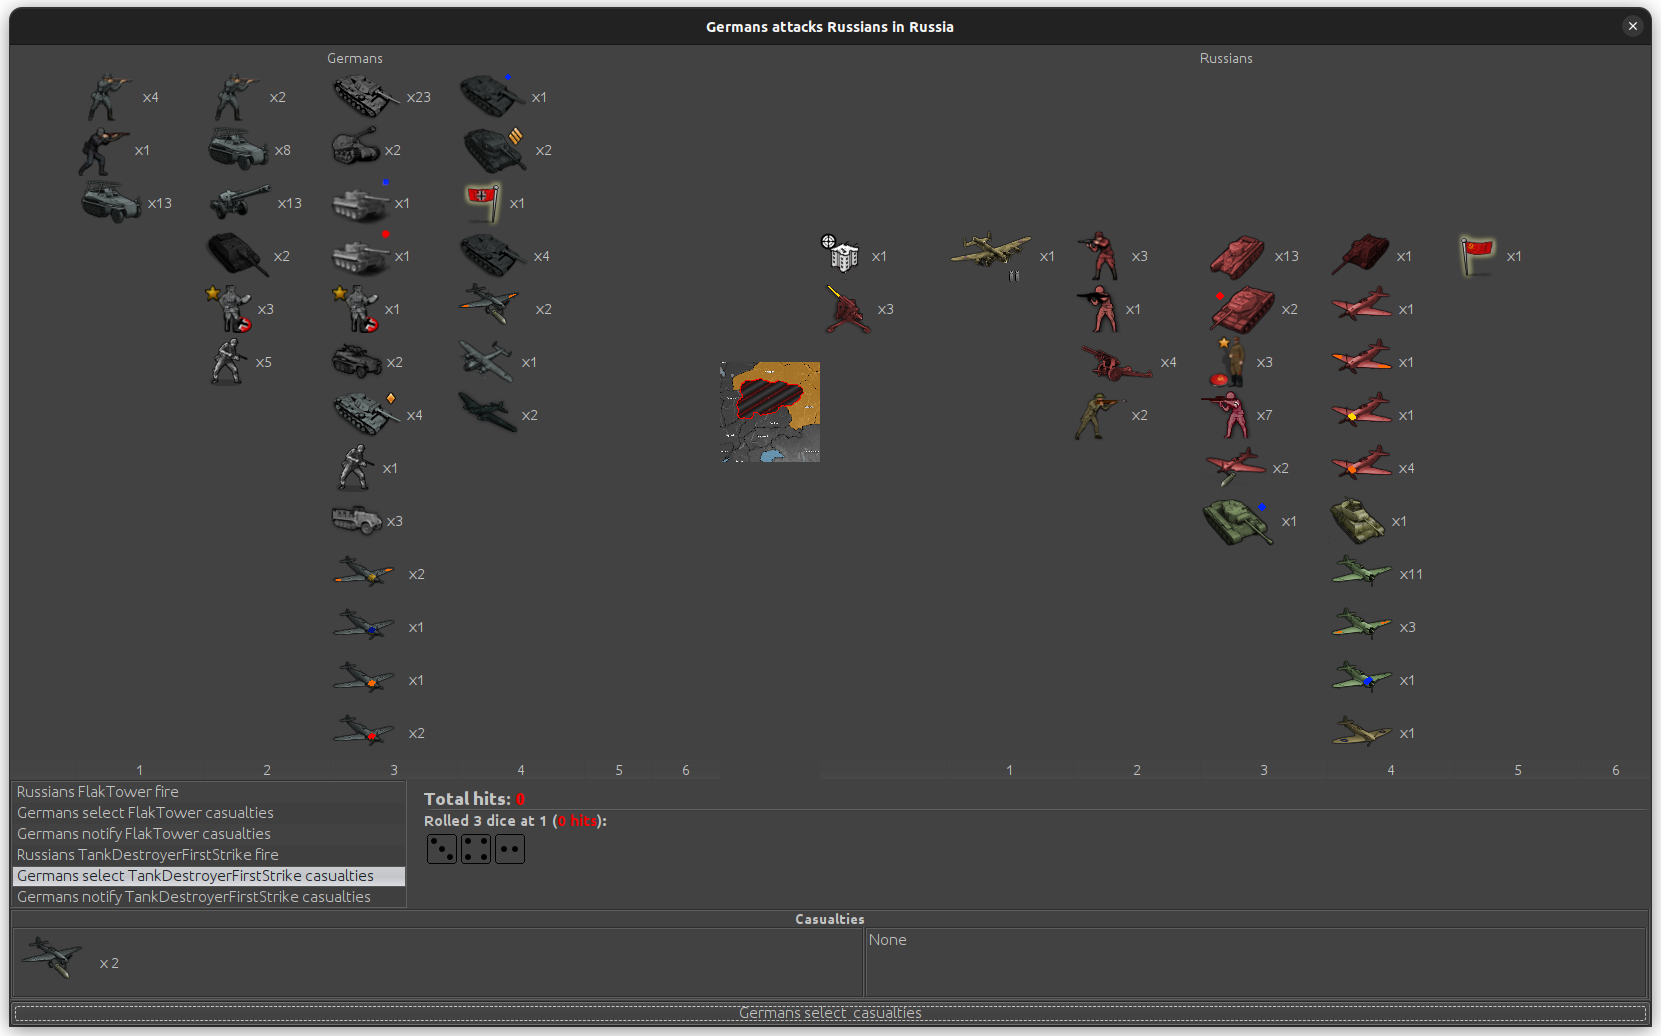This screenshot has height=1036, width=1661.
Task: Select the German artillery x13 icon
Action: [240, 203]
